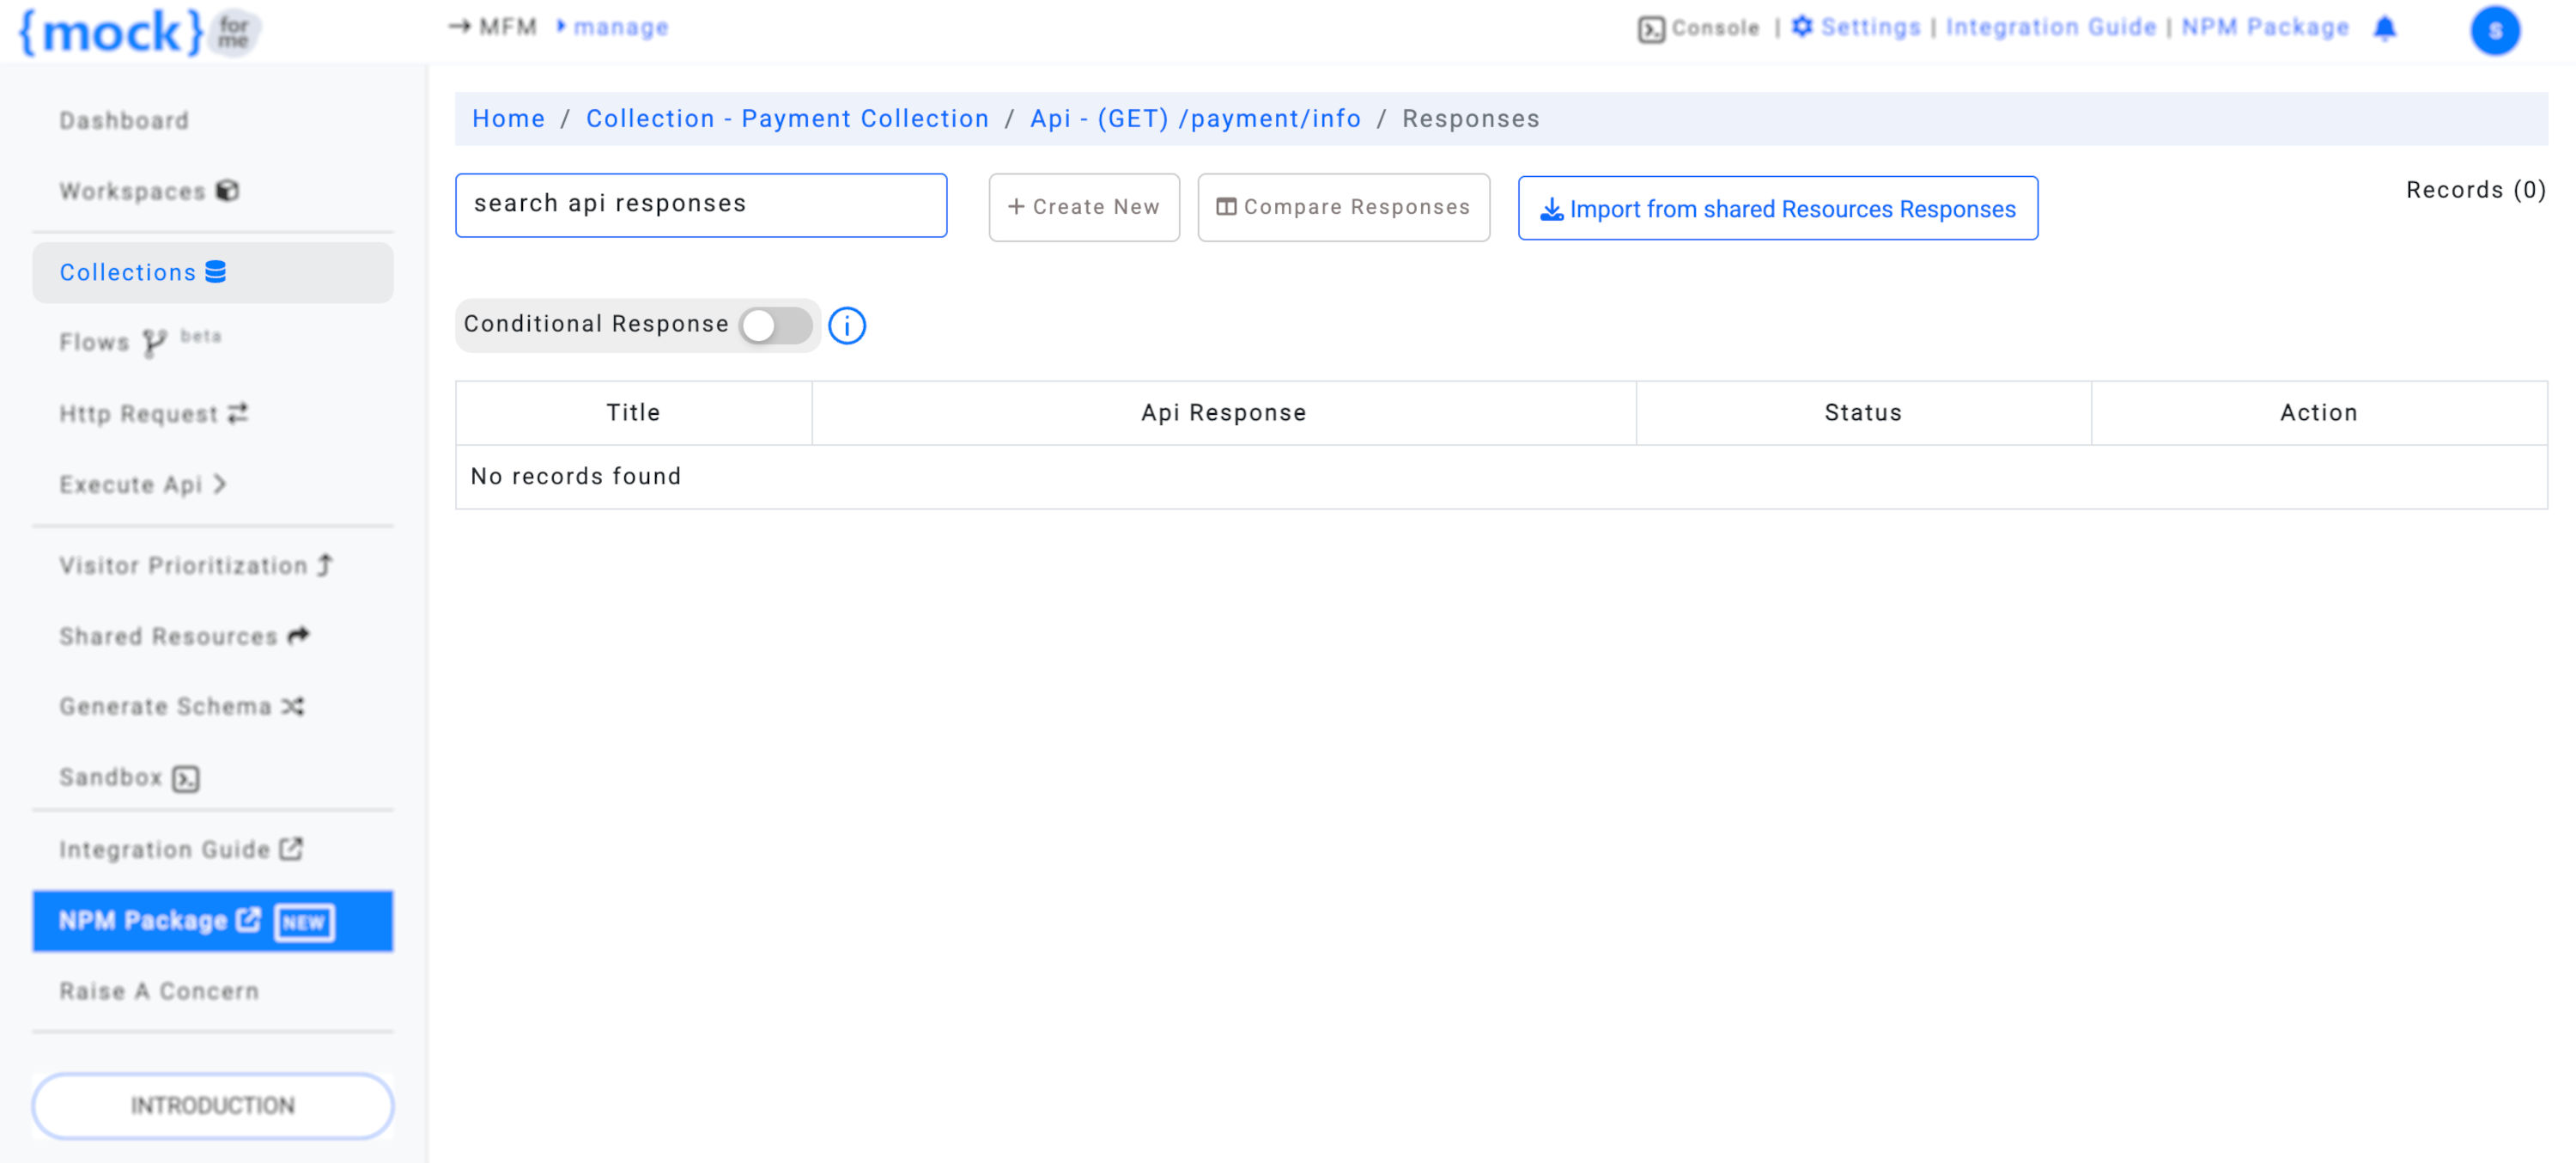Click the Visitor Prioritization arrow icon

[x=325, y=565]
